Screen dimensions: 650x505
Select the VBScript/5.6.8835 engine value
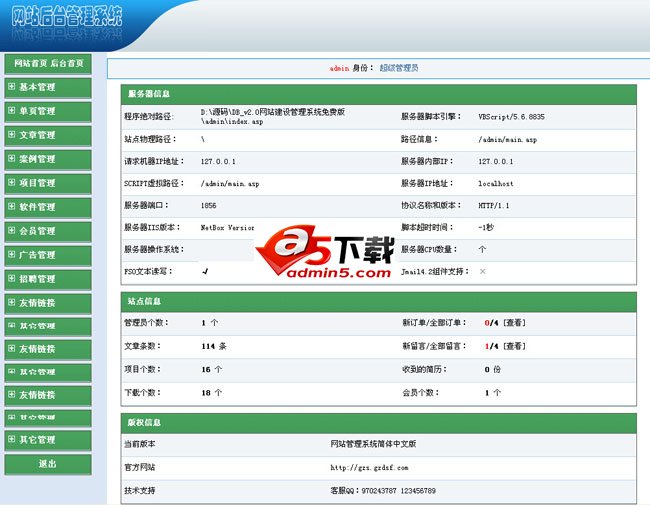(x=512, y=117)
